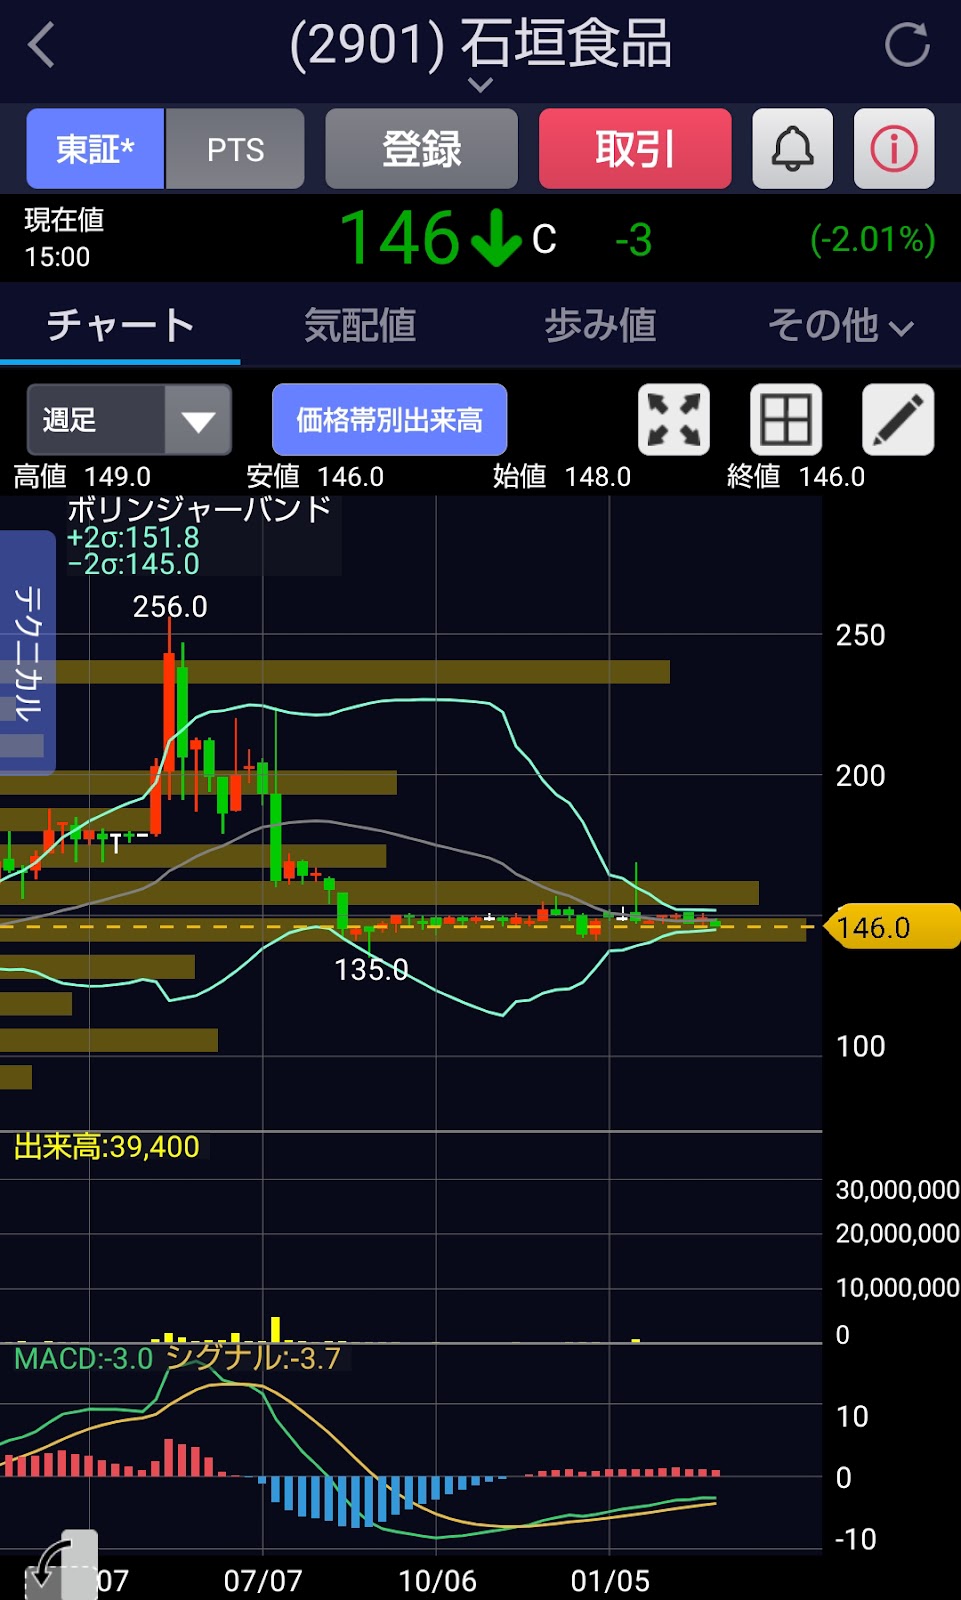Tap MACD:-3.0 indicator label
961x1600 pixels.
tap(84, 1358)
